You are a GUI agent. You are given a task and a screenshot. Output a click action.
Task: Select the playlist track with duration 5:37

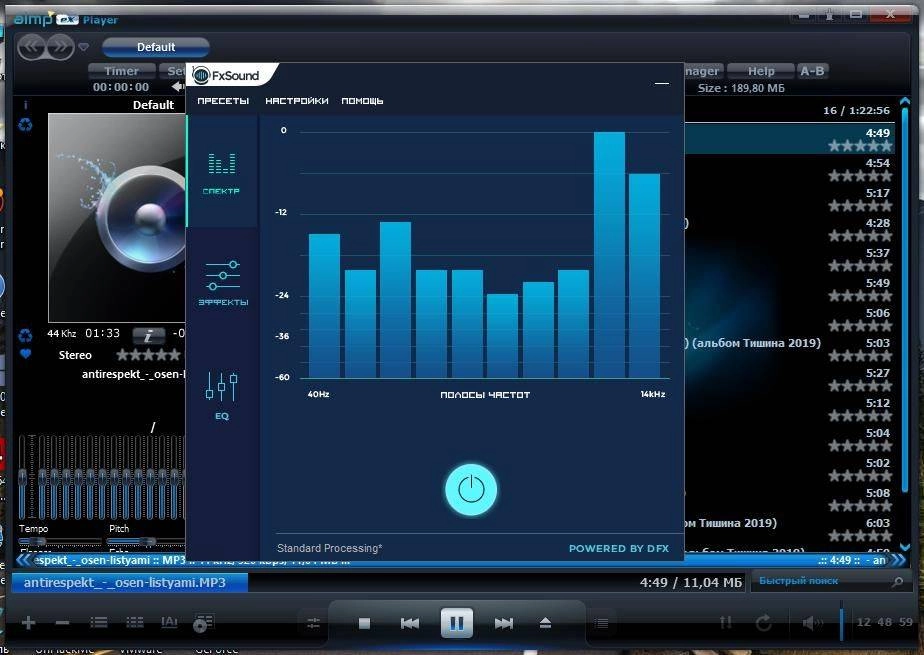[789, 259]
